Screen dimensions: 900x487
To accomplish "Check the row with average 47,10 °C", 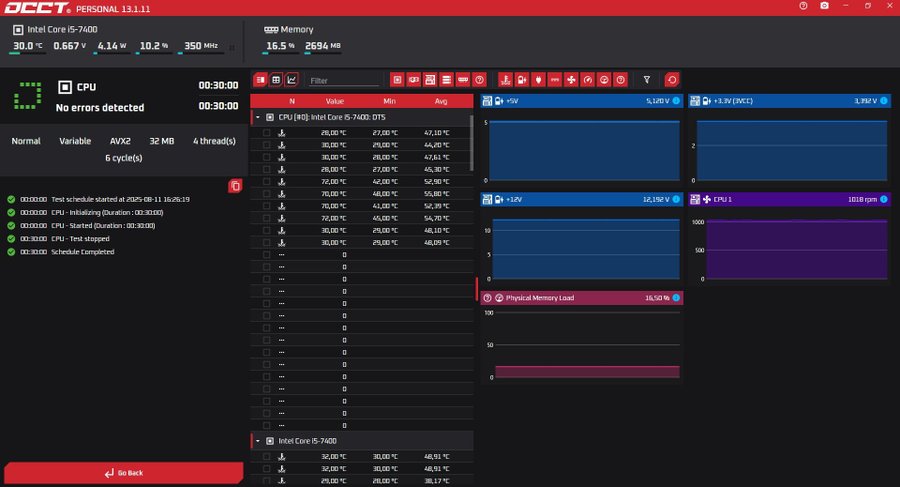I will coord(266,133).
